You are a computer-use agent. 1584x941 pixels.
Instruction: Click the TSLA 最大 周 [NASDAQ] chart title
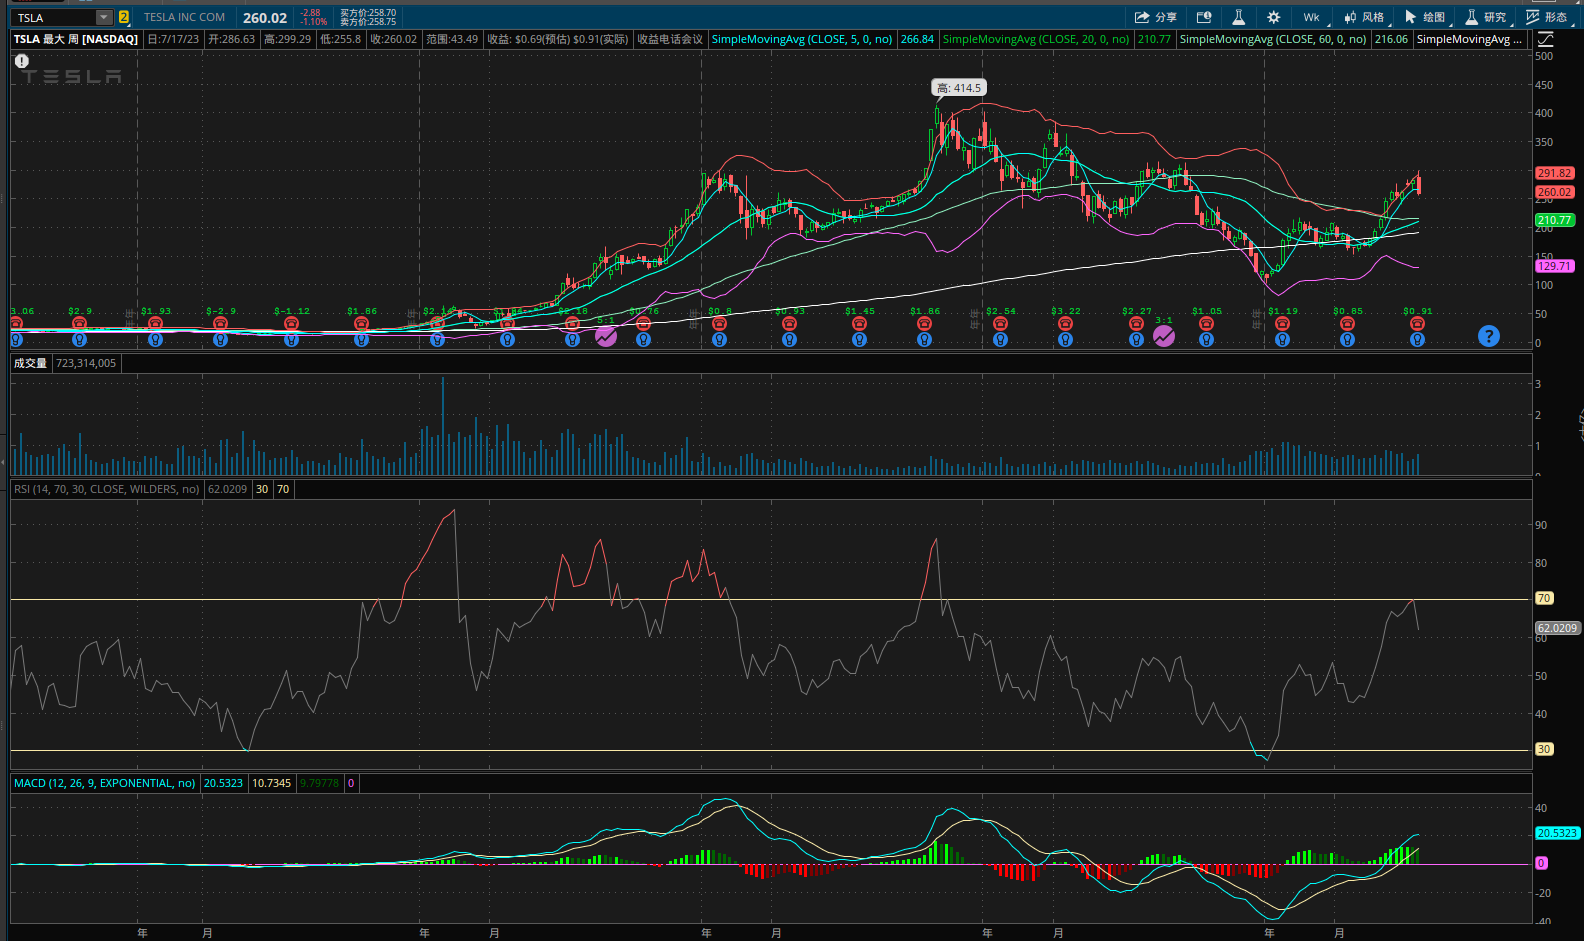click(x=76, y=39)
